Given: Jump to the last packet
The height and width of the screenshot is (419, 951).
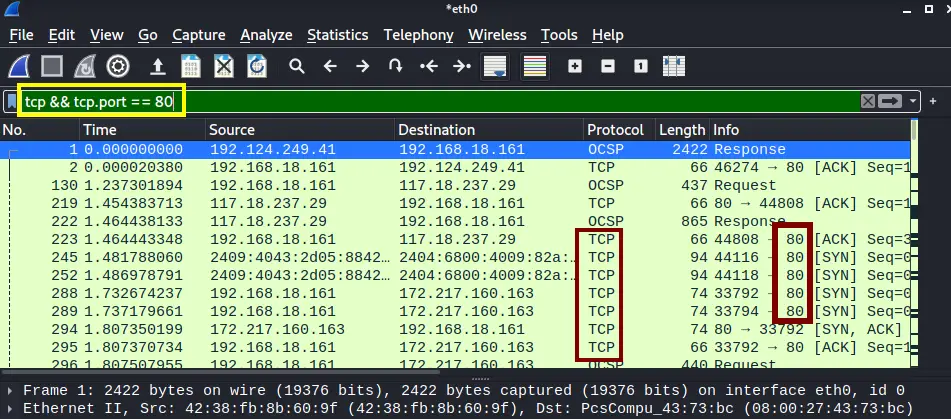Looking at the screenshot, I should click(462, 66).
